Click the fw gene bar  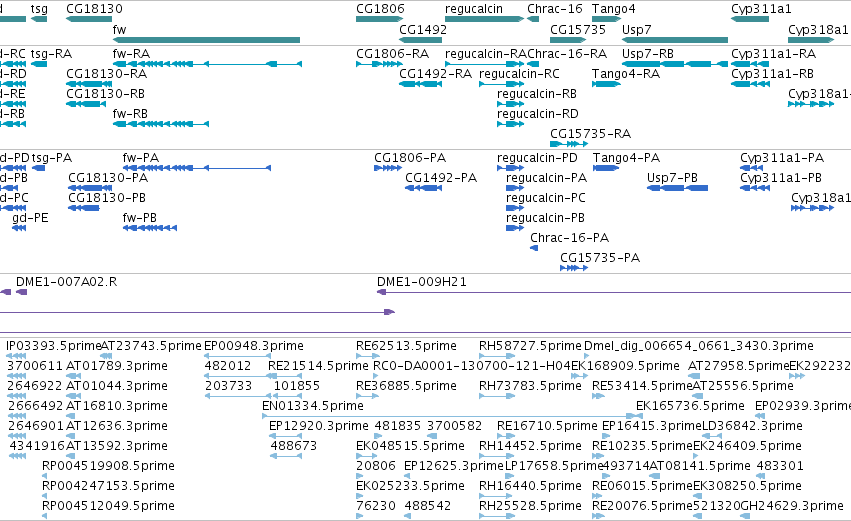point(206,40)
